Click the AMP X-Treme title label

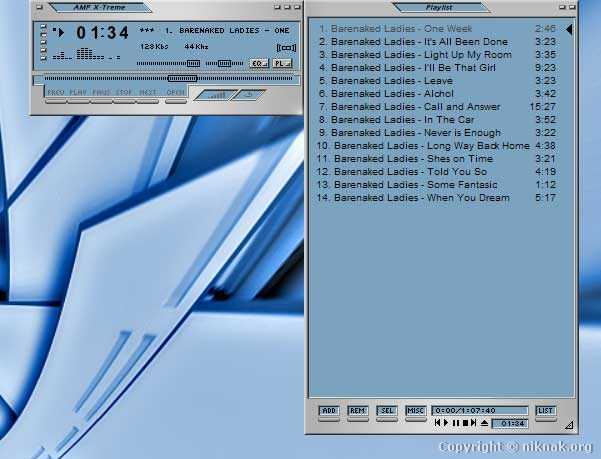point(99,7)
